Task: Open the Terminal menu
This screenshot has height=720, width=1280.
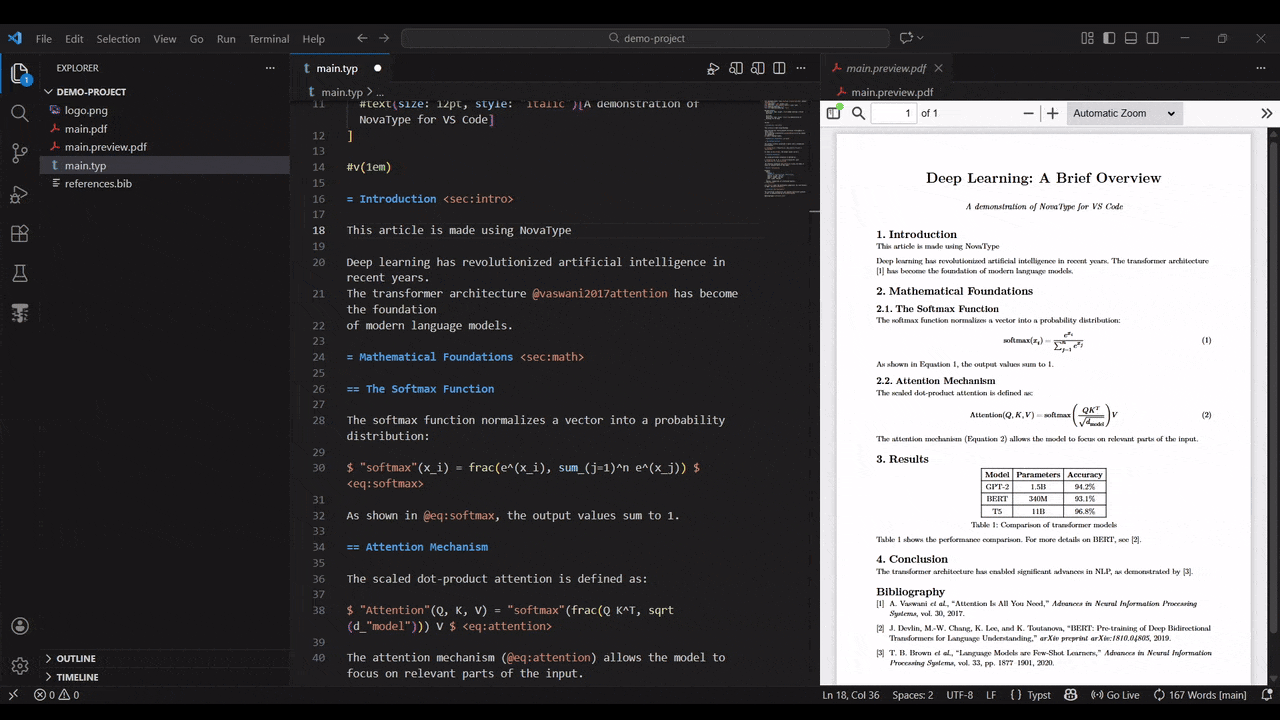Action: [268, 38]
